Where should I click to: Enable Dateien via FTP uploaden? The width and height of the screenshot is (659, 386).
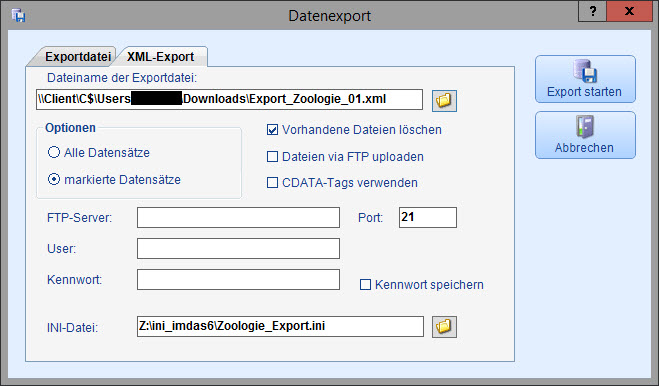pos(272,157)
